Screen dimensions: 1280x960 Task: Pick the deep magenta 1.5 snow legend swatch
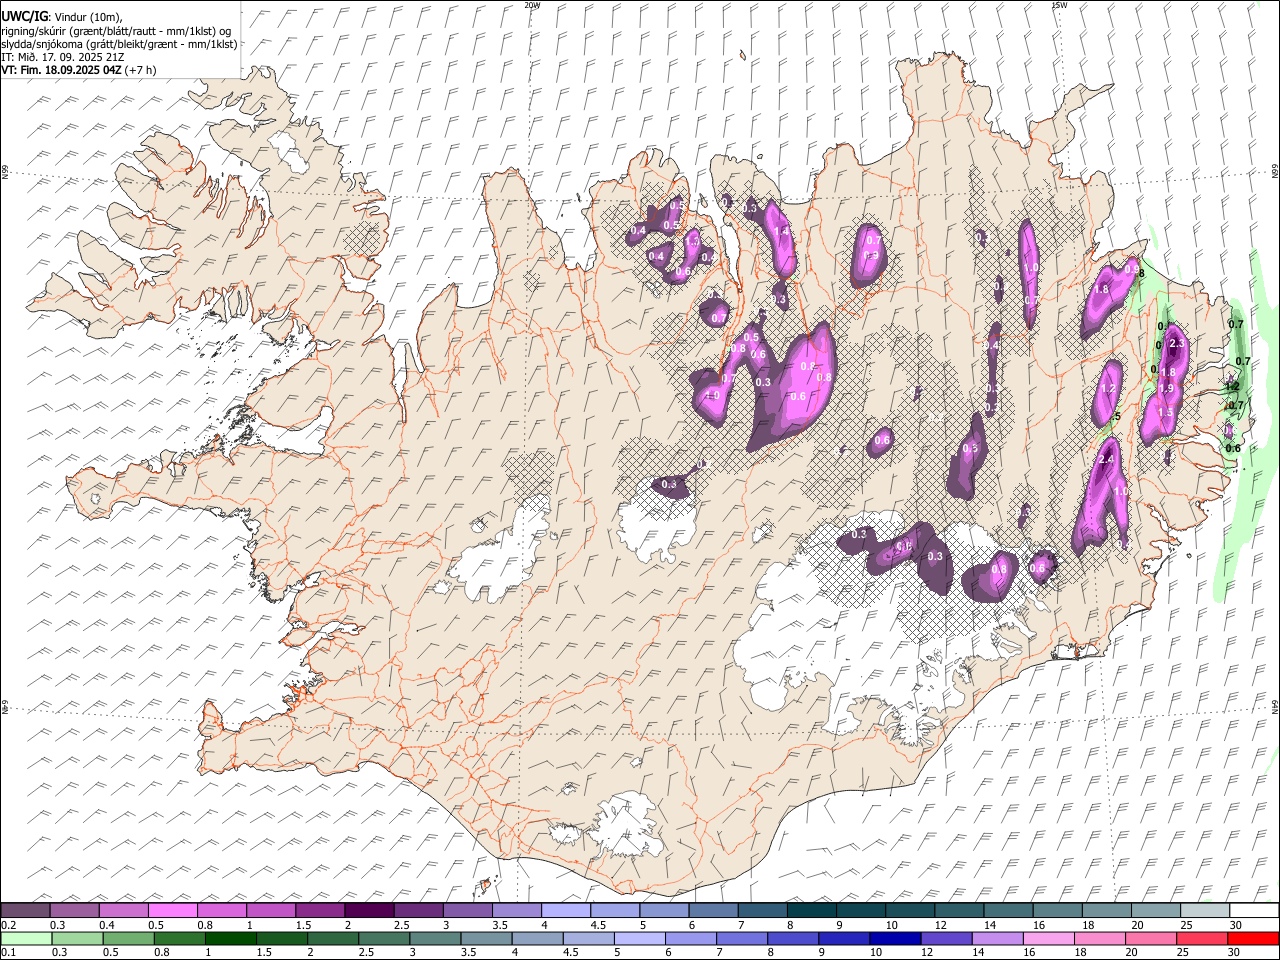[320, 911]
